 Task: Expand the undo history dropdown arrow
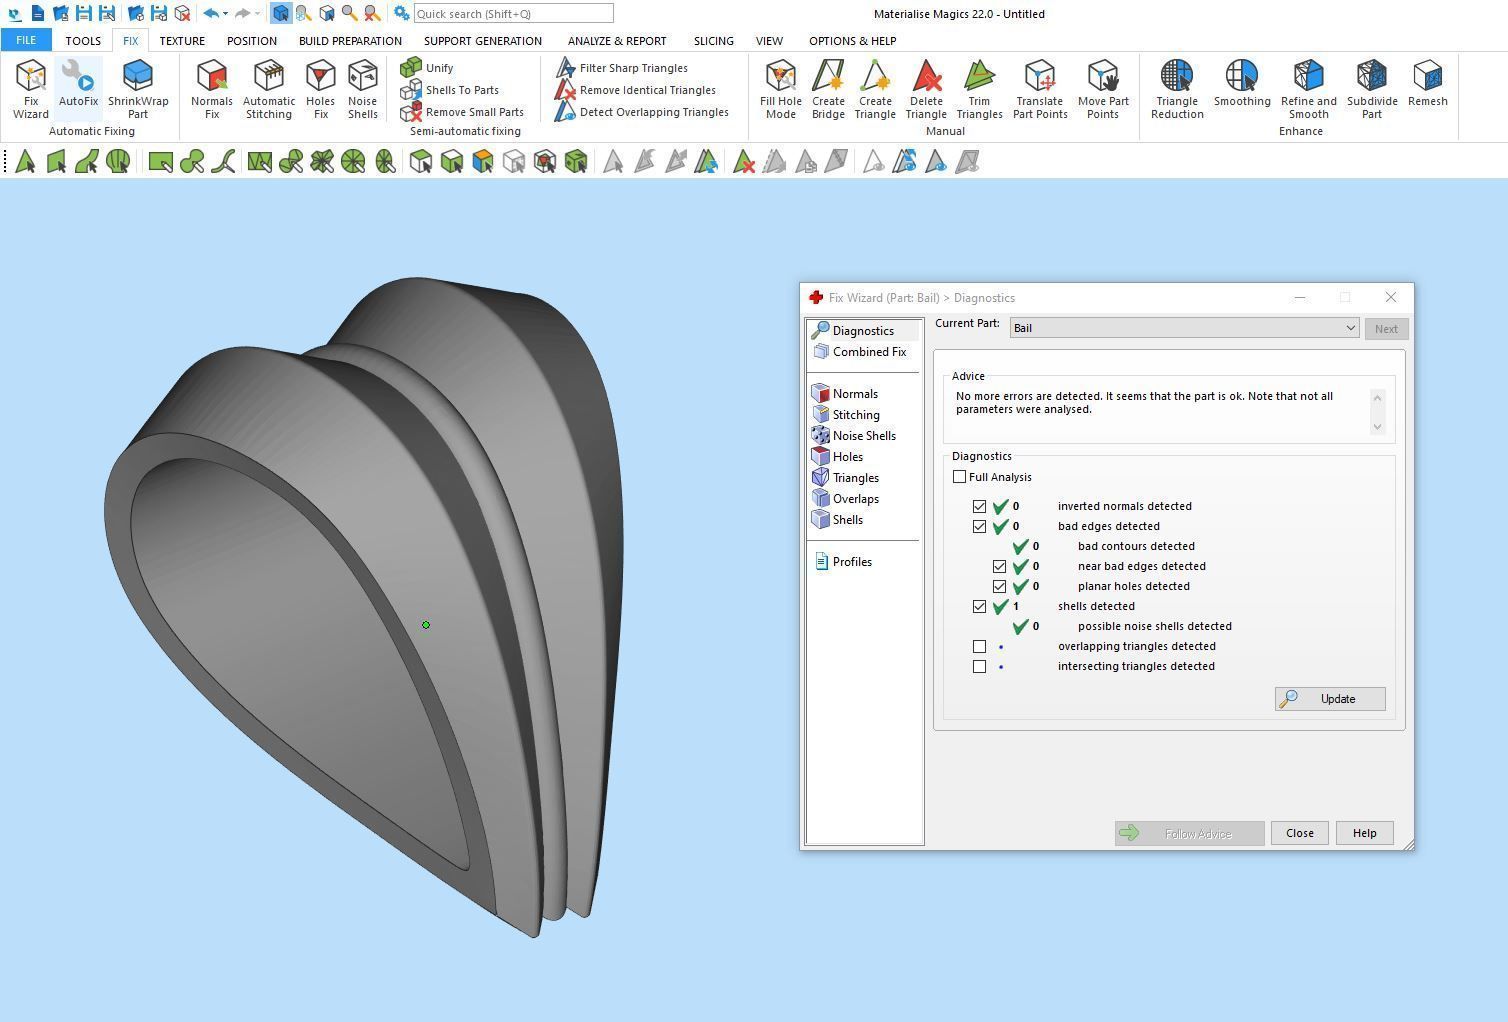(225, 14)
